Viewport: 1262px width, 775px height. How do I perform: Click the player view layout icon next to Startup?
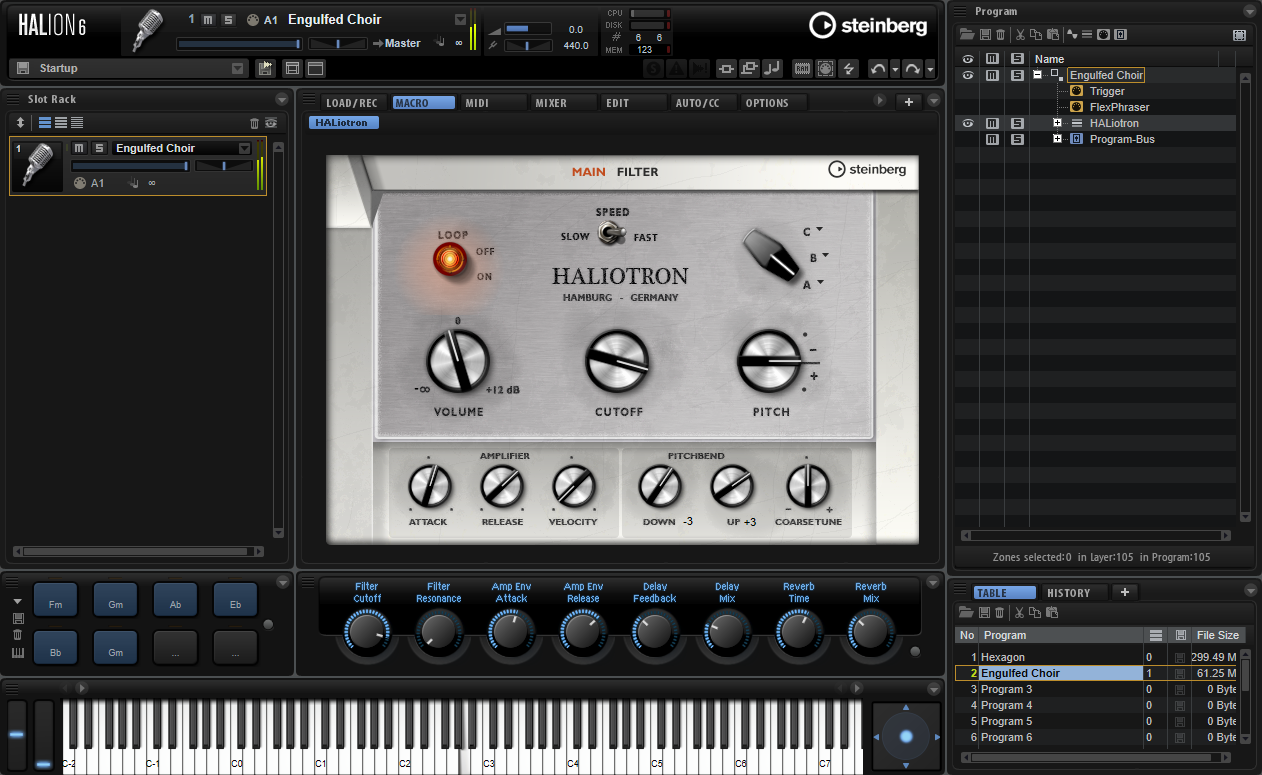[x=293, y=68]
